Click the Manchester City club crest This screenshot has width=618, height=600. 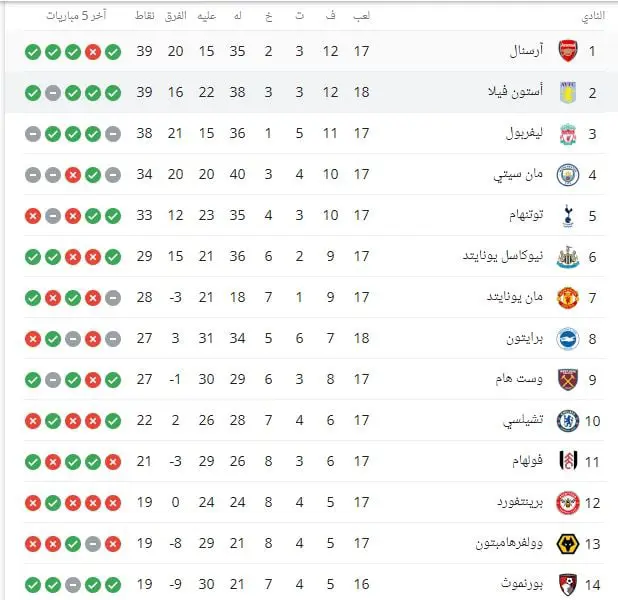click(x=568, y=175)
